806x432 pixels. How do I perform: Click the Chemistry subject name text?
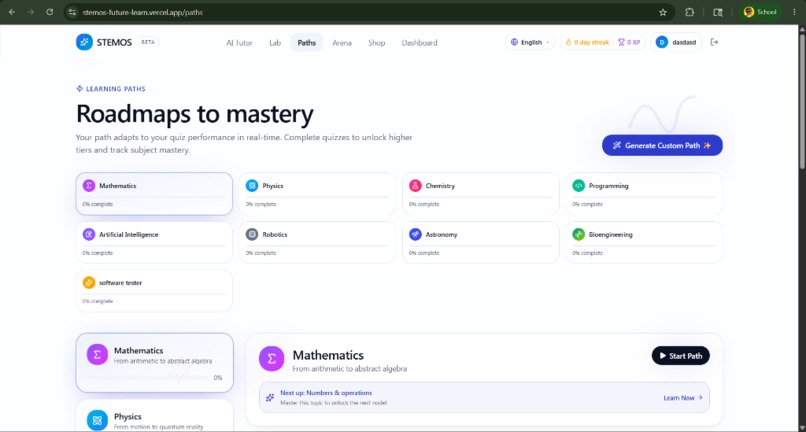pyautogui.click(x=440, y=186)
